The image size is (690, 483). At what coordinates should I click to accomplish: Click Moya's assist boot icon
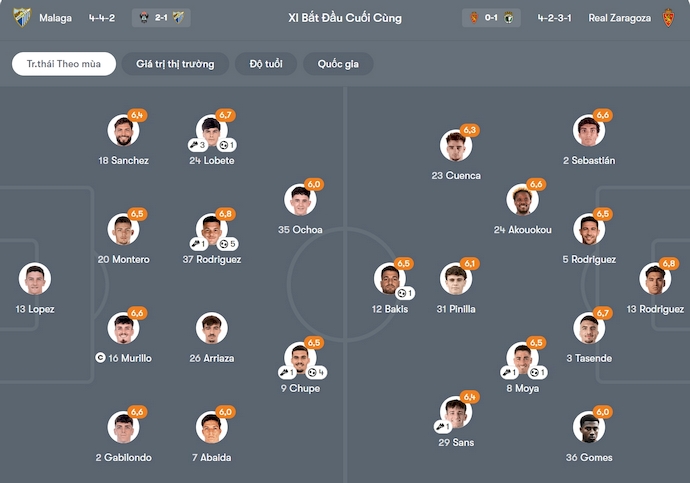(507, 373)
